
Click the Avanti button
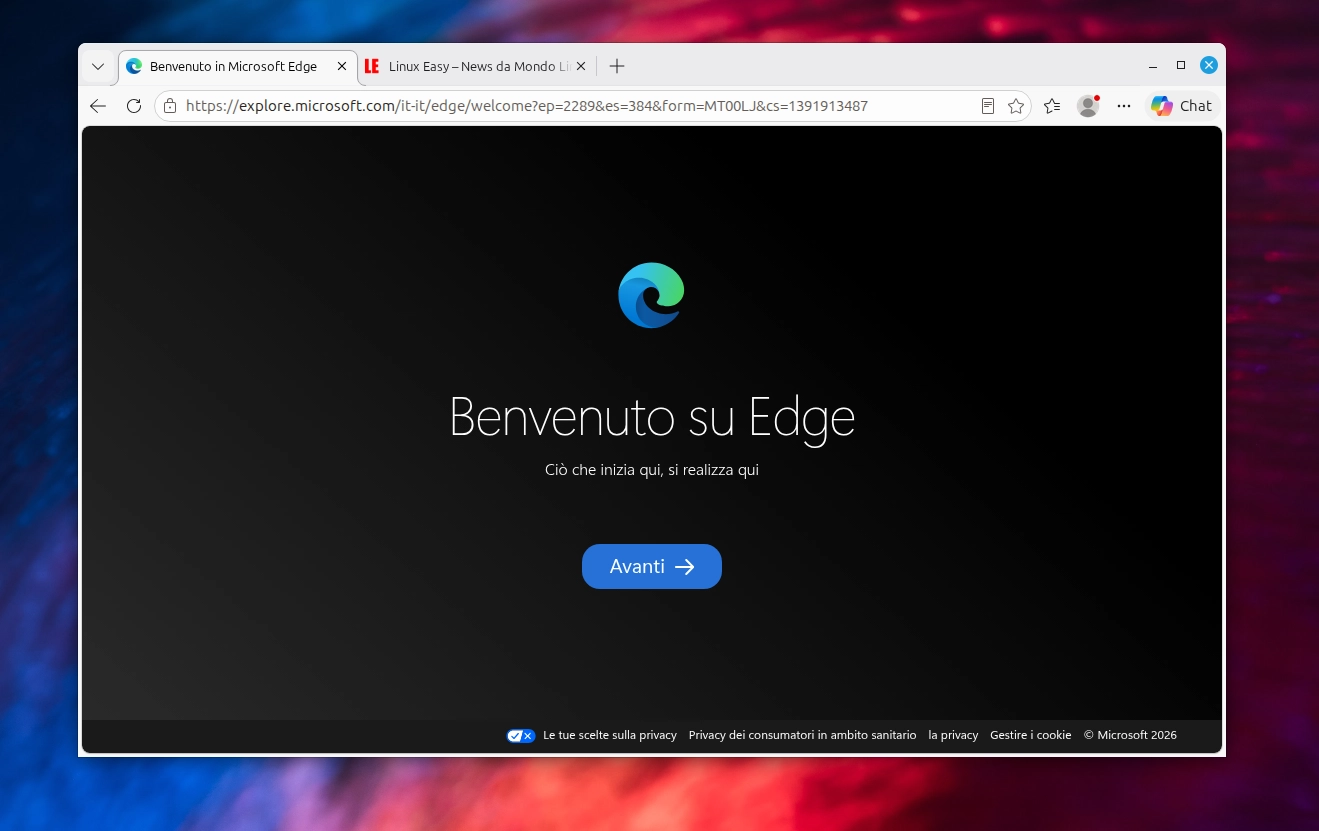[652, 566]
